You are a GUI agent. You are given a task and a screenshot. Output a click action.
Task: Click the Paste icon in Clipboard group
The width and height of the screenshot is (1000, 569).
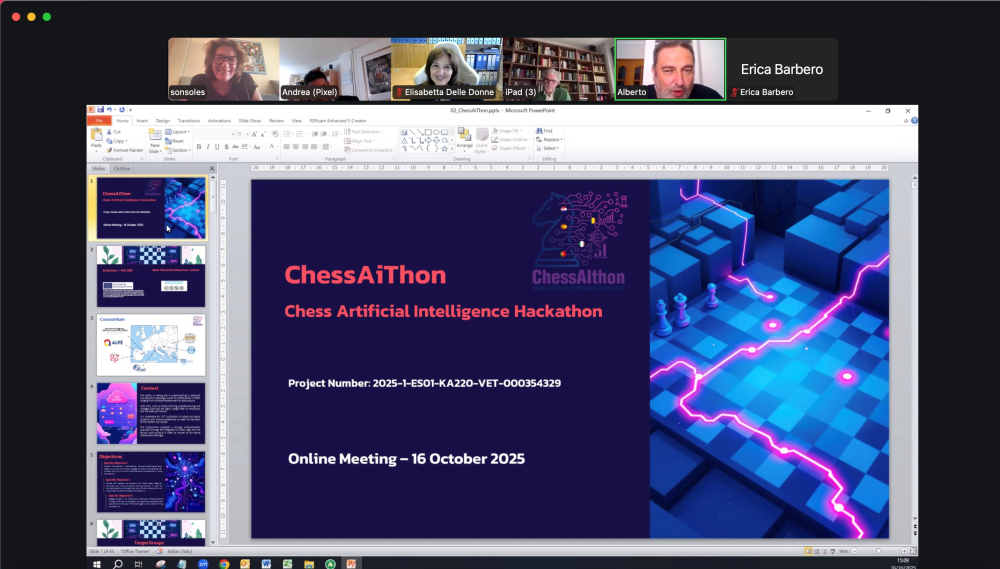tap(96, 137)
